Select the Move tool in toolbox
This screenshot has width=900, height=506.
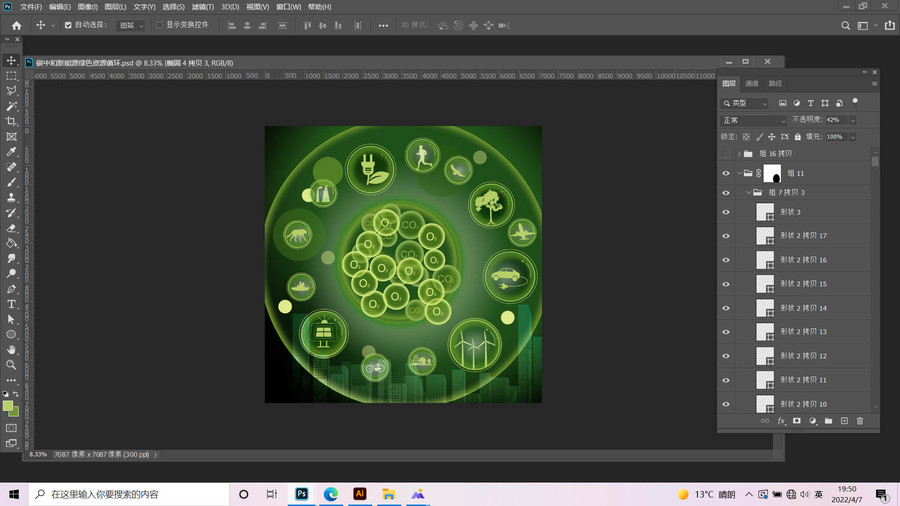click(11, 60)
